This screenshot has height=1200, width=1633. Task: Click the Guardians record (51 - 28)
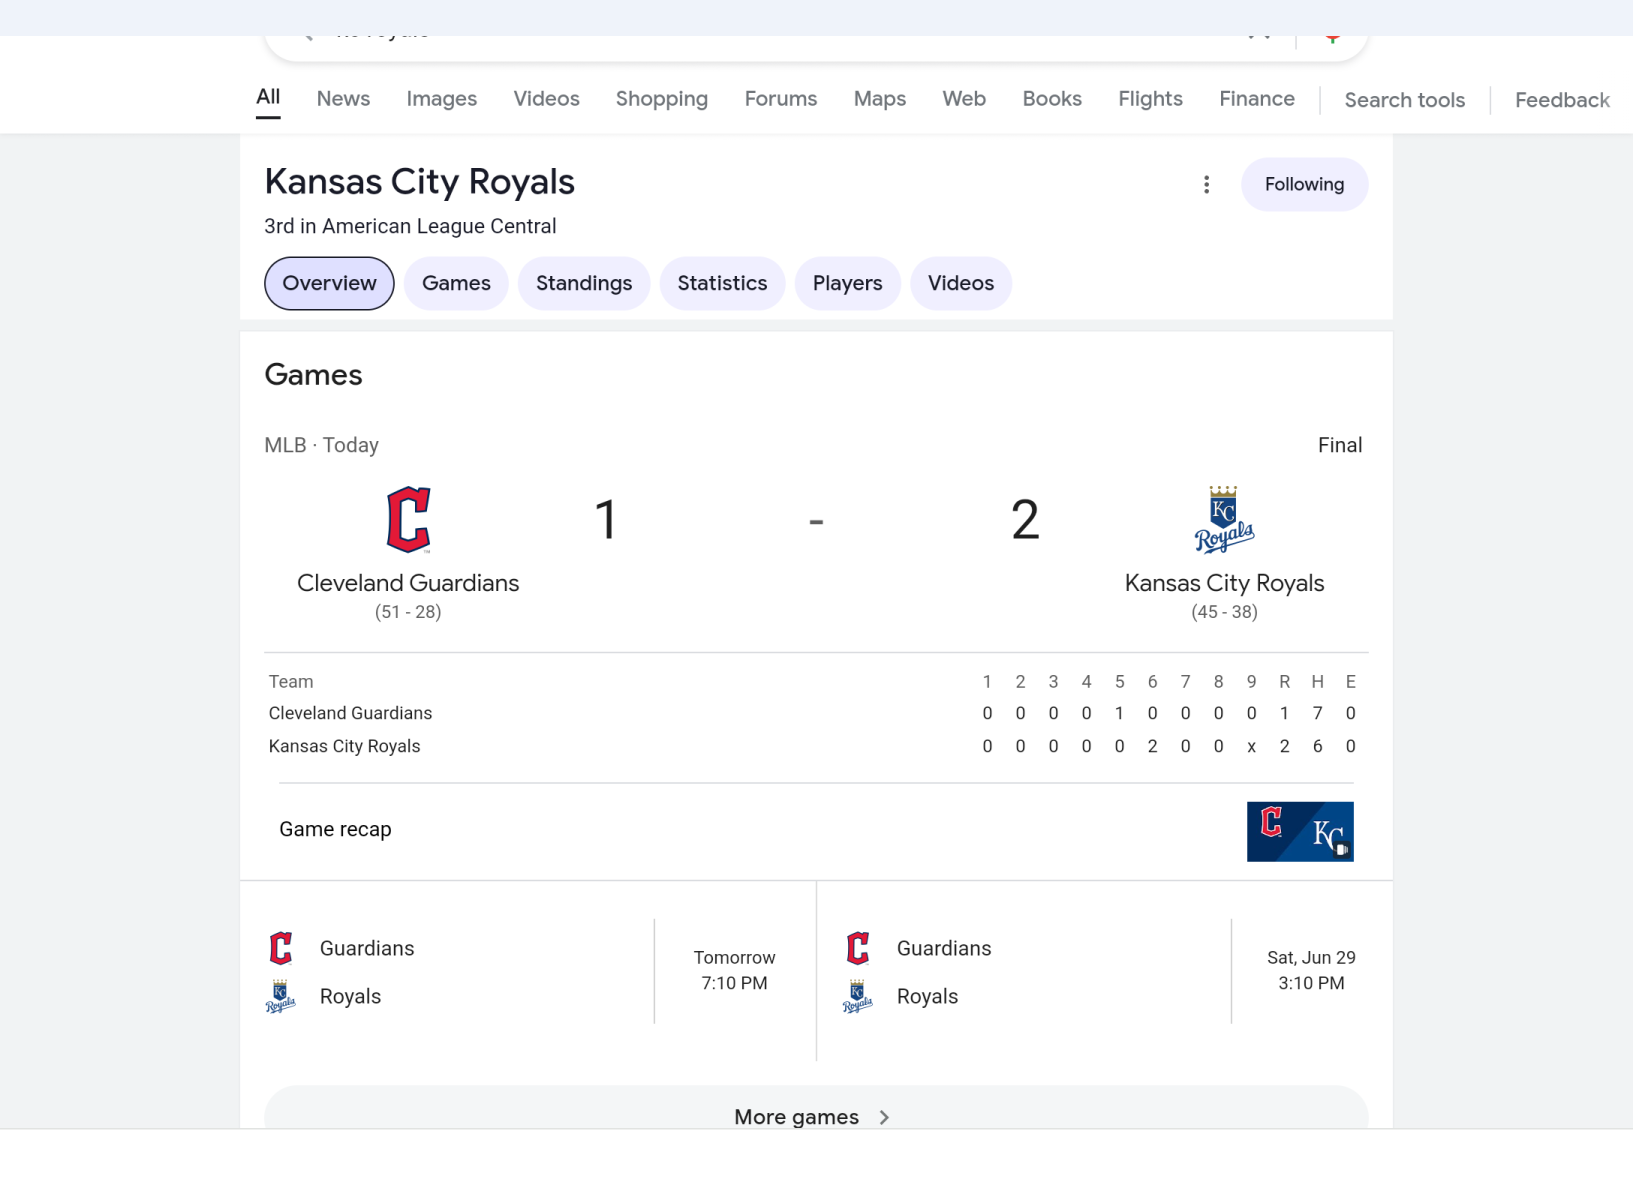tap(408, 612)
